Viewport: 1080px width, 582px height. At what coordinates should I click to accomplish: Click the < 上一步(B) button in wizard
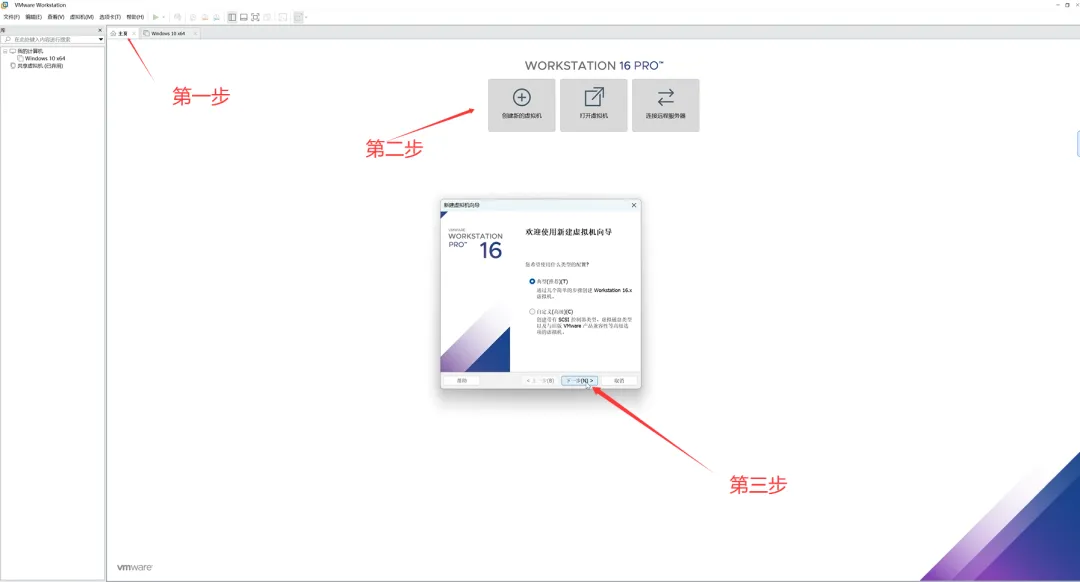point(540,380)
